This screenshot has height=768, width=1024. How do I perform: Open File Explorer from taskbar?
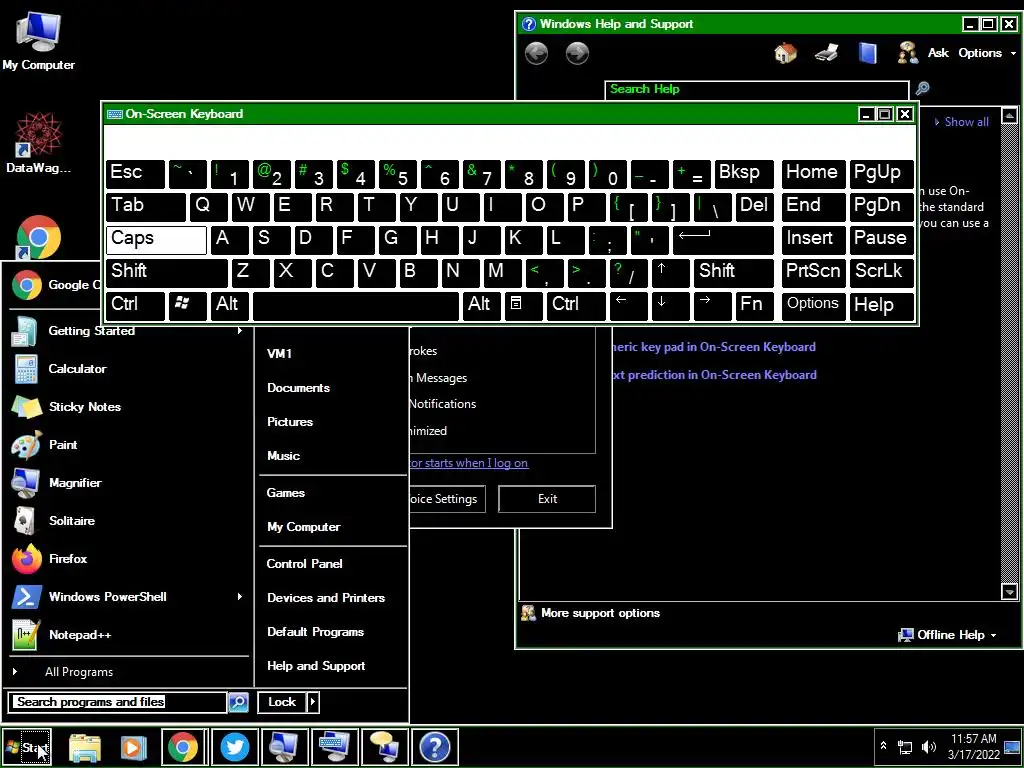85,747
